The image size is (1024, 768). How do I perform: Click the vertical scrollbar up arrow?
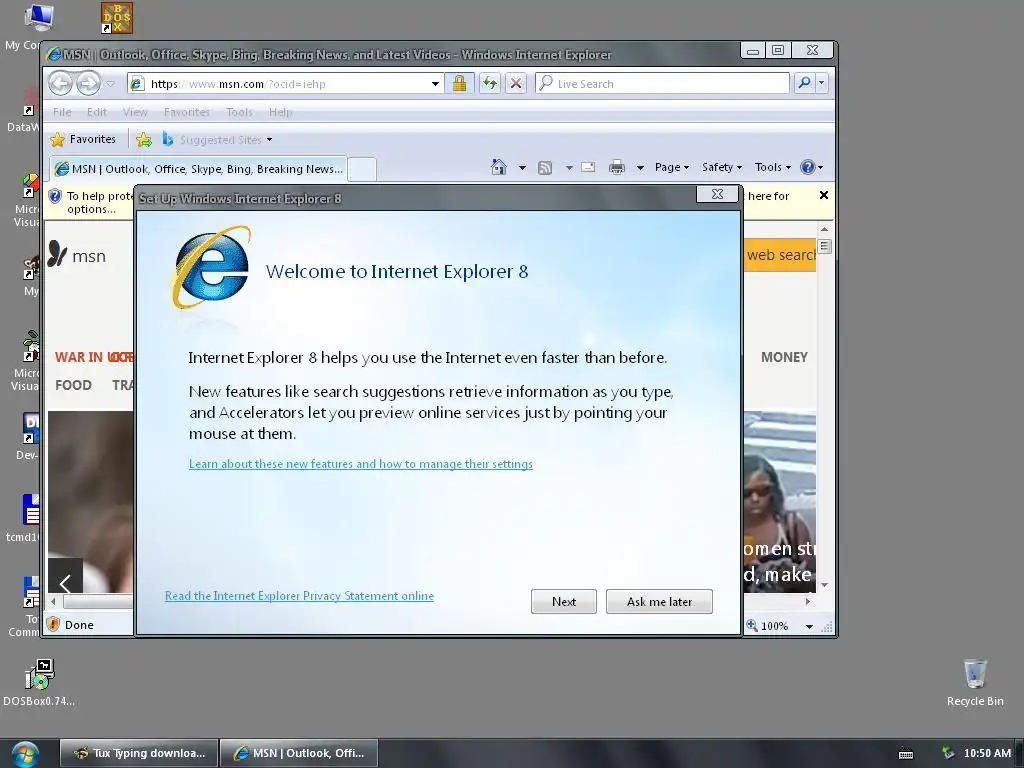[x=824, y=229]
